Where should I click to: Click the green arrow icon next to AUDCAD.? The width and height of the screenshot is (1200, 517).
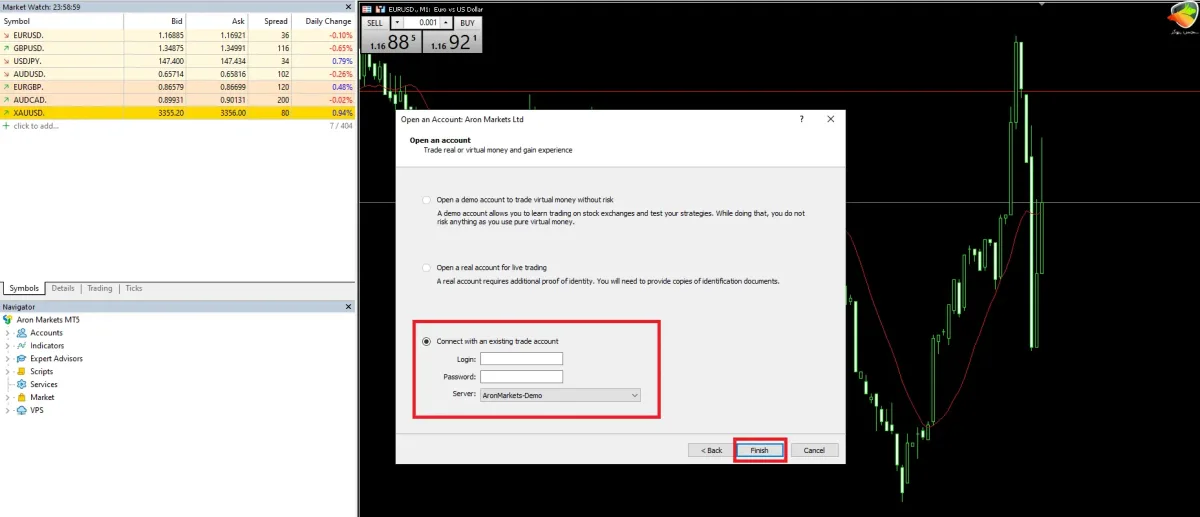pos(7,100)
